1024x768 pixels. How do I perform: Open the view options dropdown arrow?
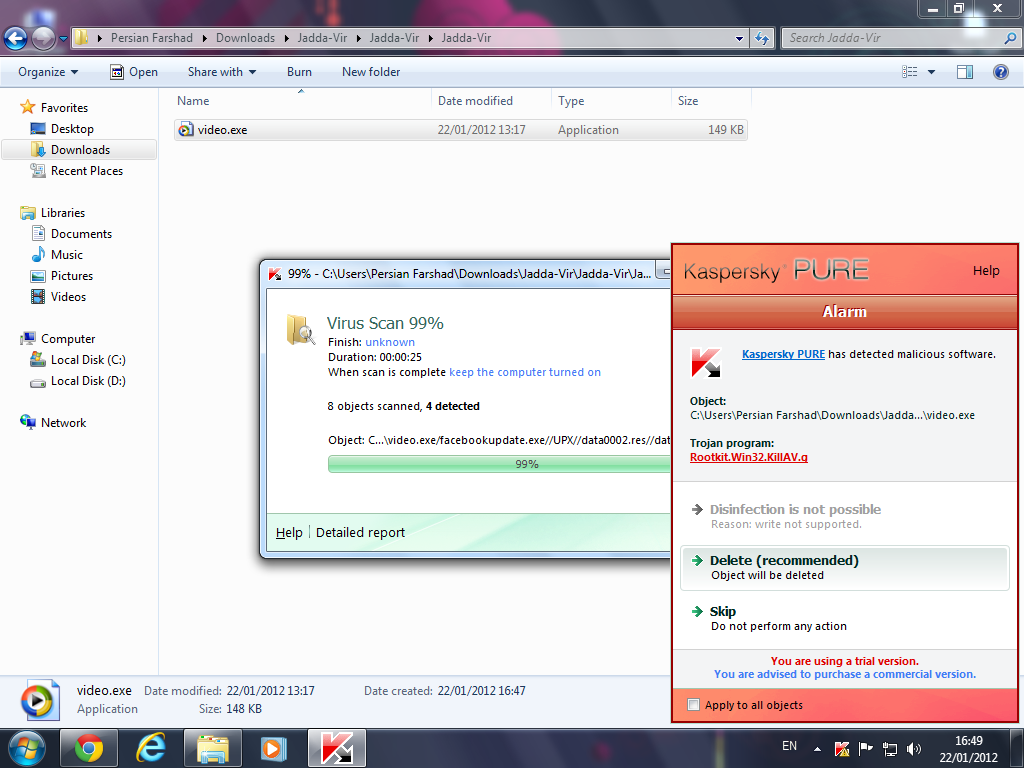tap(931, 72)
